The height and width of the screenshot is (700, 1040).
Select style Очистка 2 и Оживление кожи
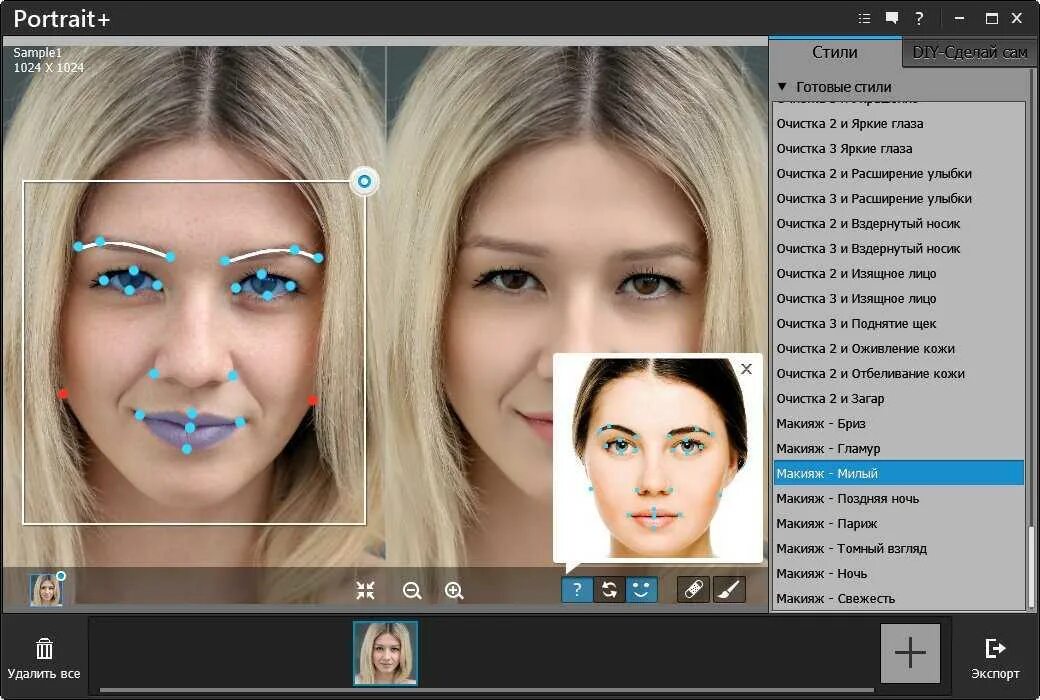tap(899, 348)
